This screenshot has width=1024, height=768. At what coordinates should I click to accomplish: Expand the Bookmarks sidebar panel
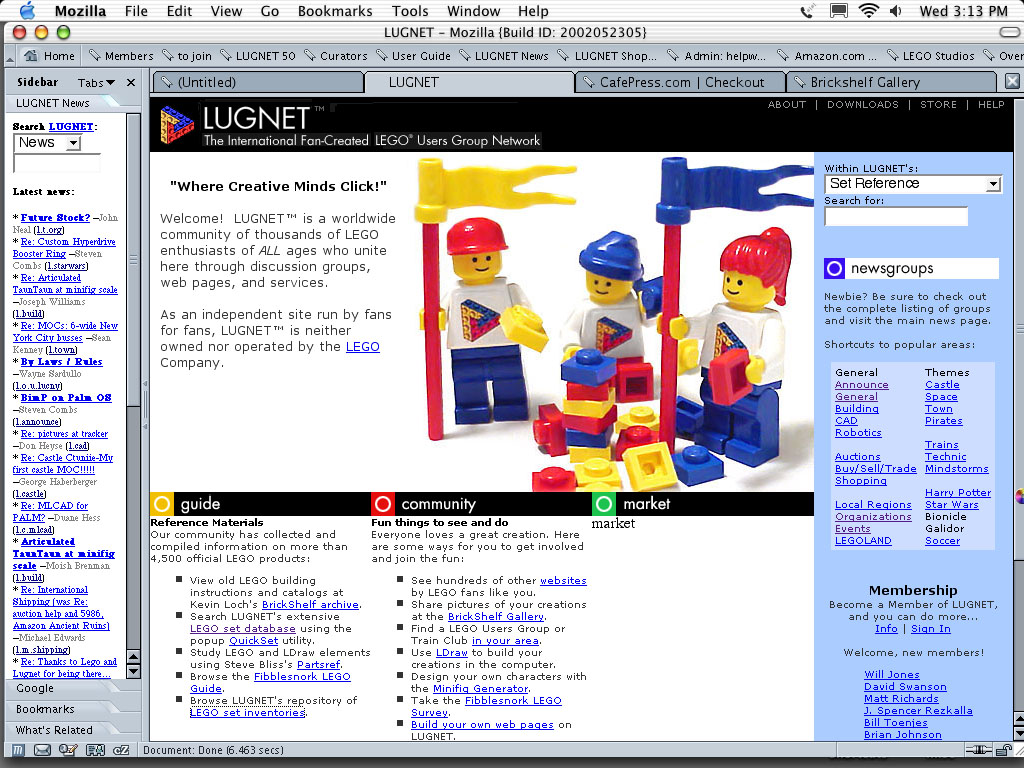click(x=72, y=709)
